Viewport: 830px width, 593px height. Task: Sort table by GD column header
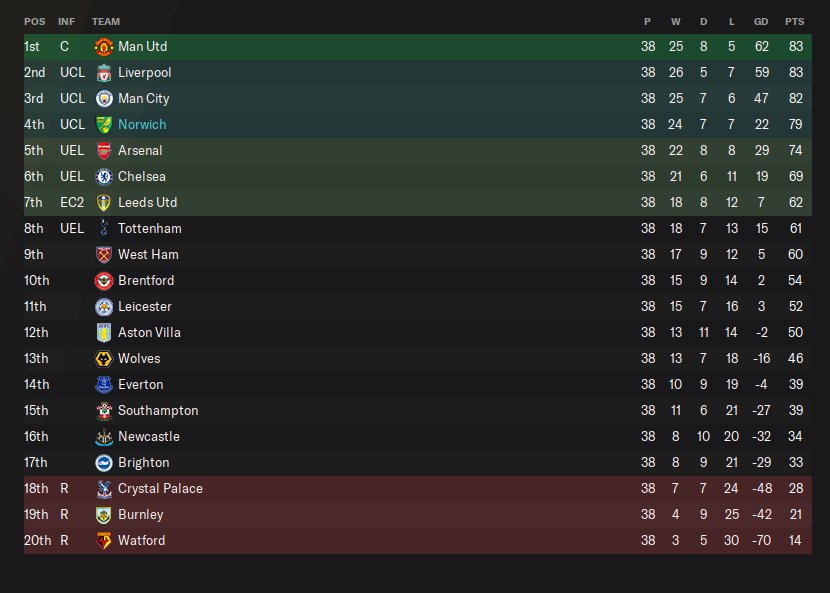point(762,21)
